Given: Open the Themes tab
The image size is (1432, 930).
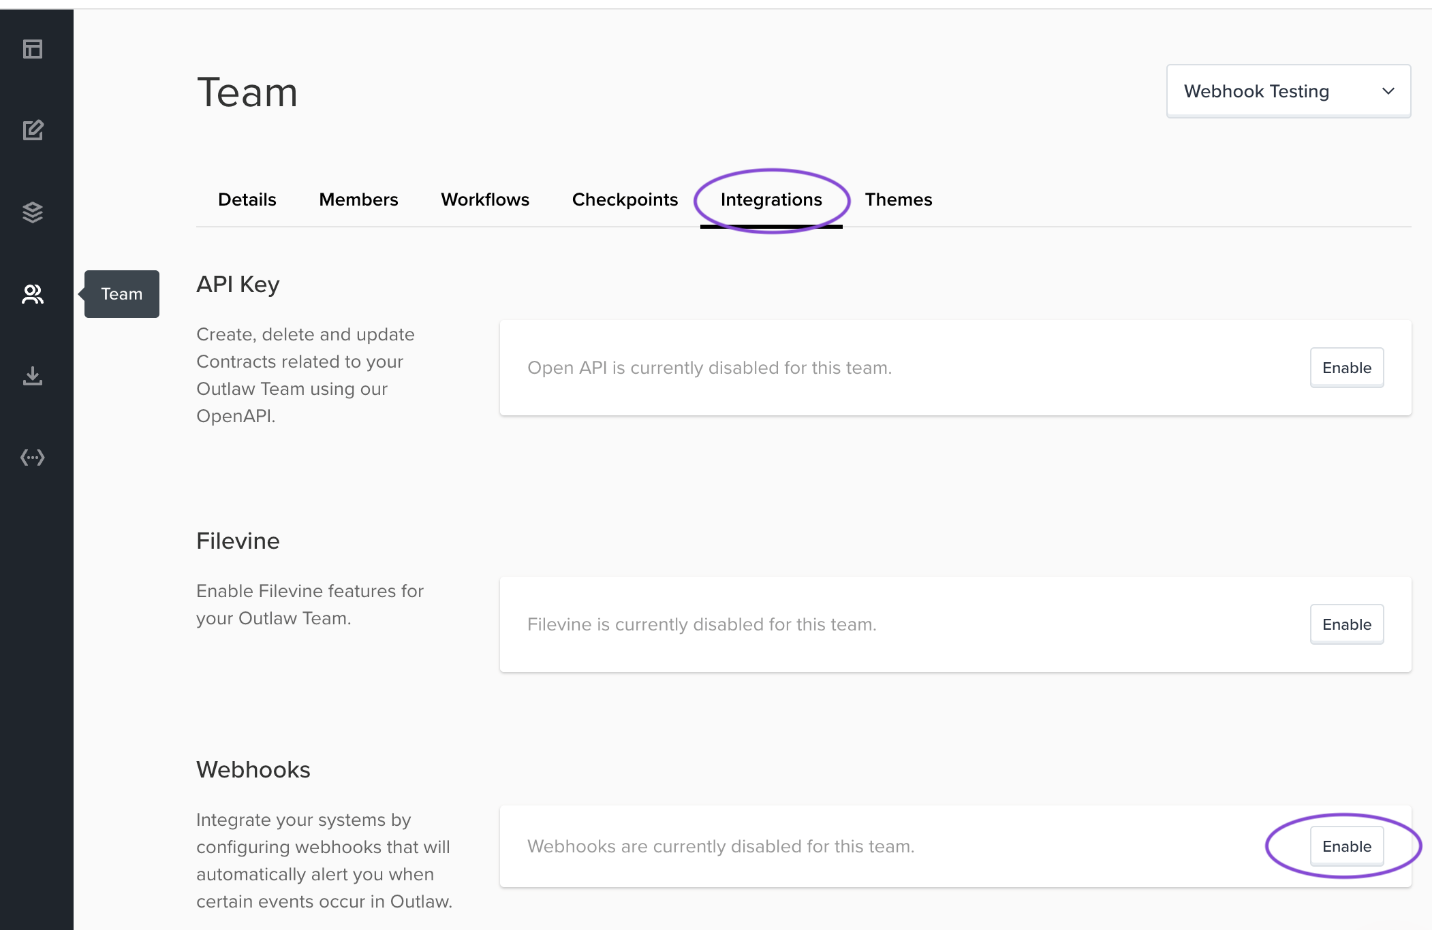Looking at the screenshot, I should 898,200.
